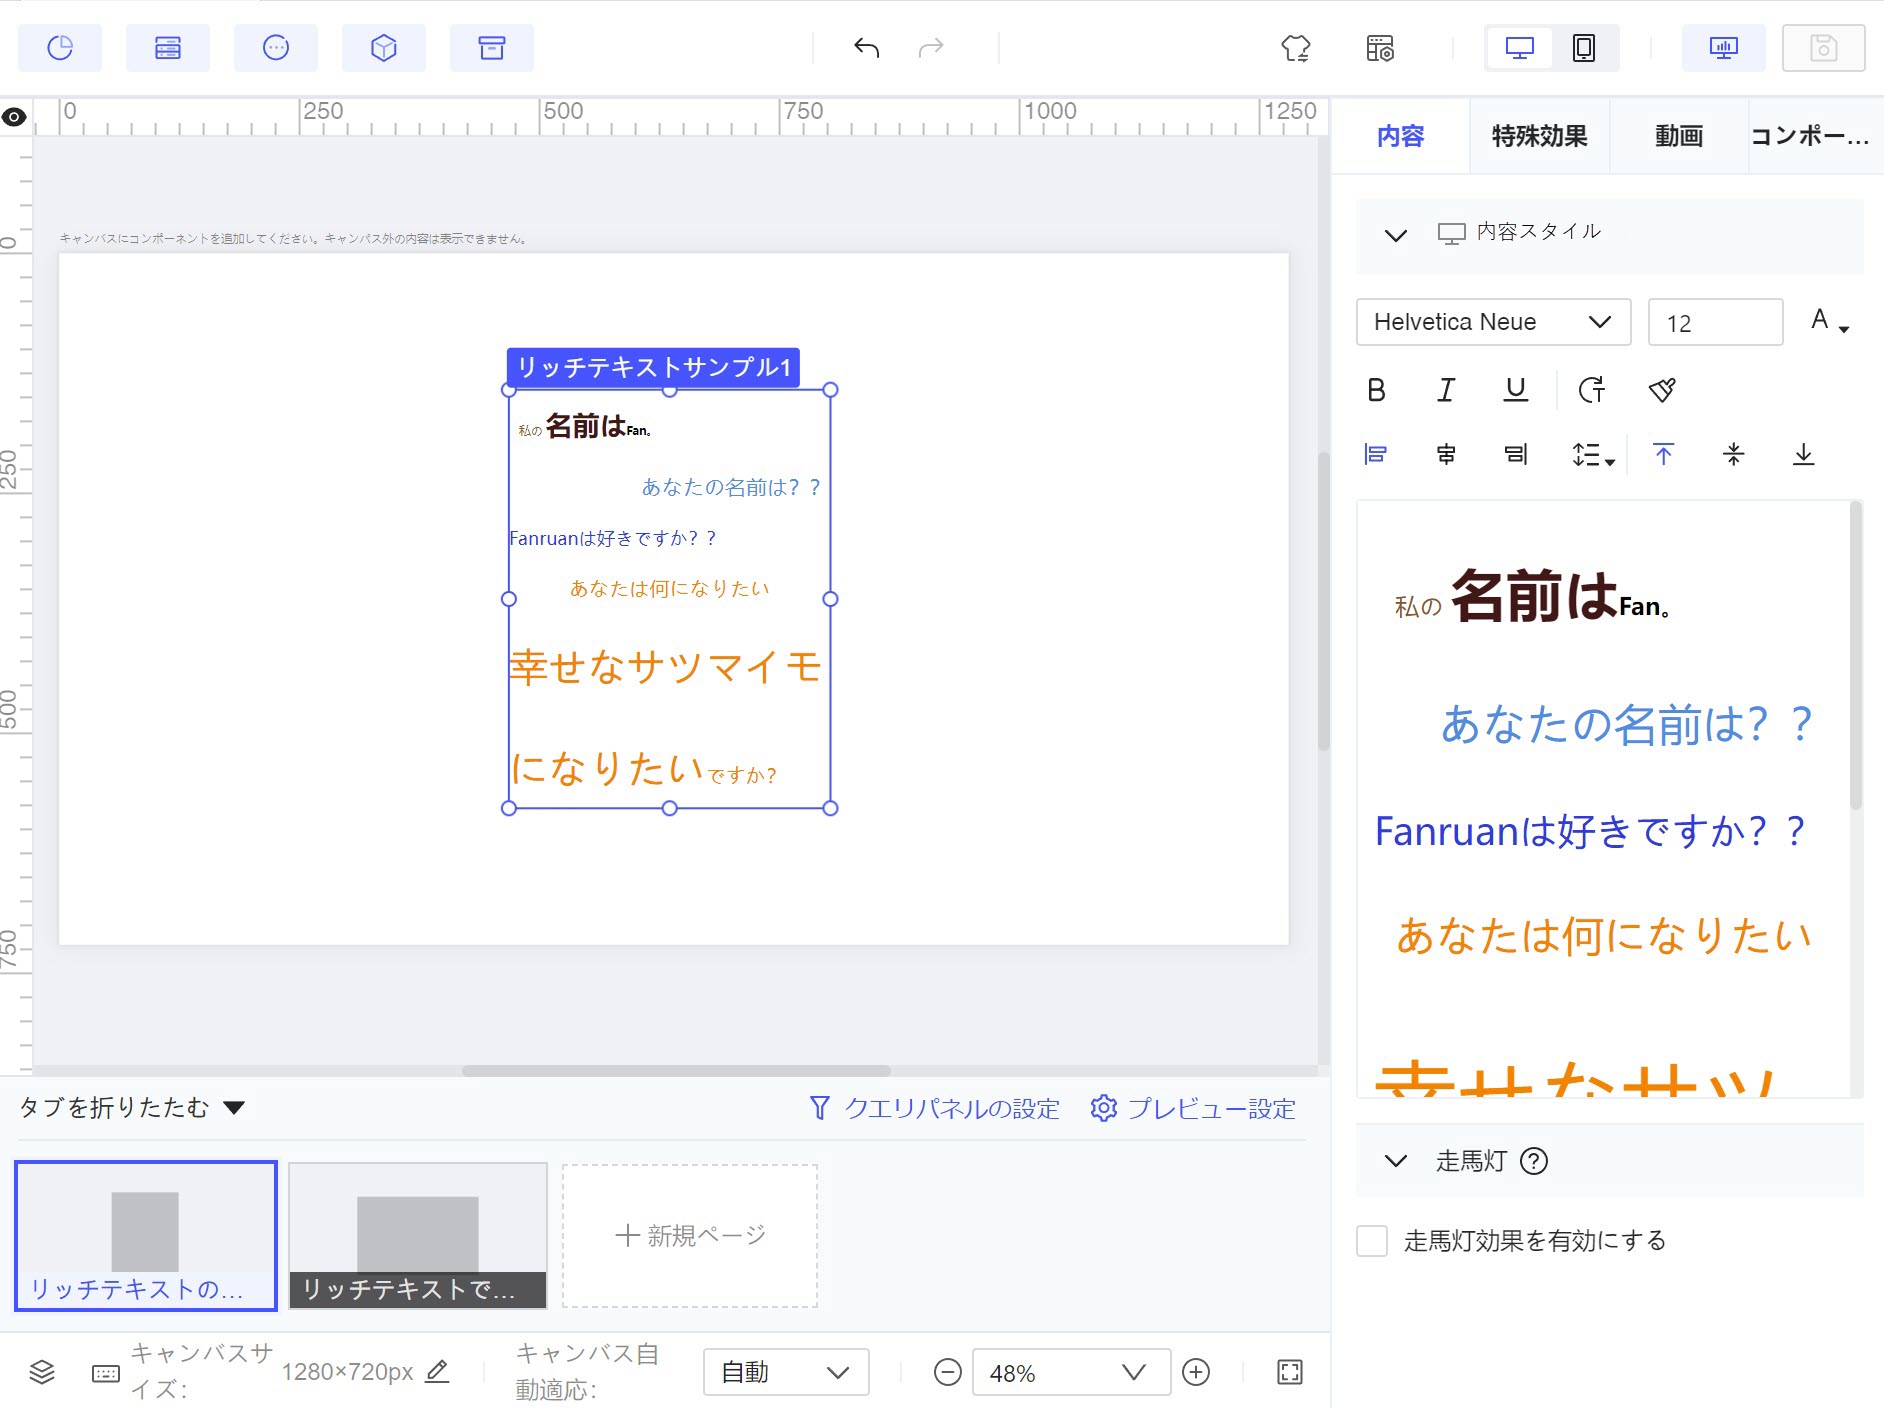This screenshot has width=1884, height=1408.
Task: Create a 新規ページ page
Action: point(689,1235)
